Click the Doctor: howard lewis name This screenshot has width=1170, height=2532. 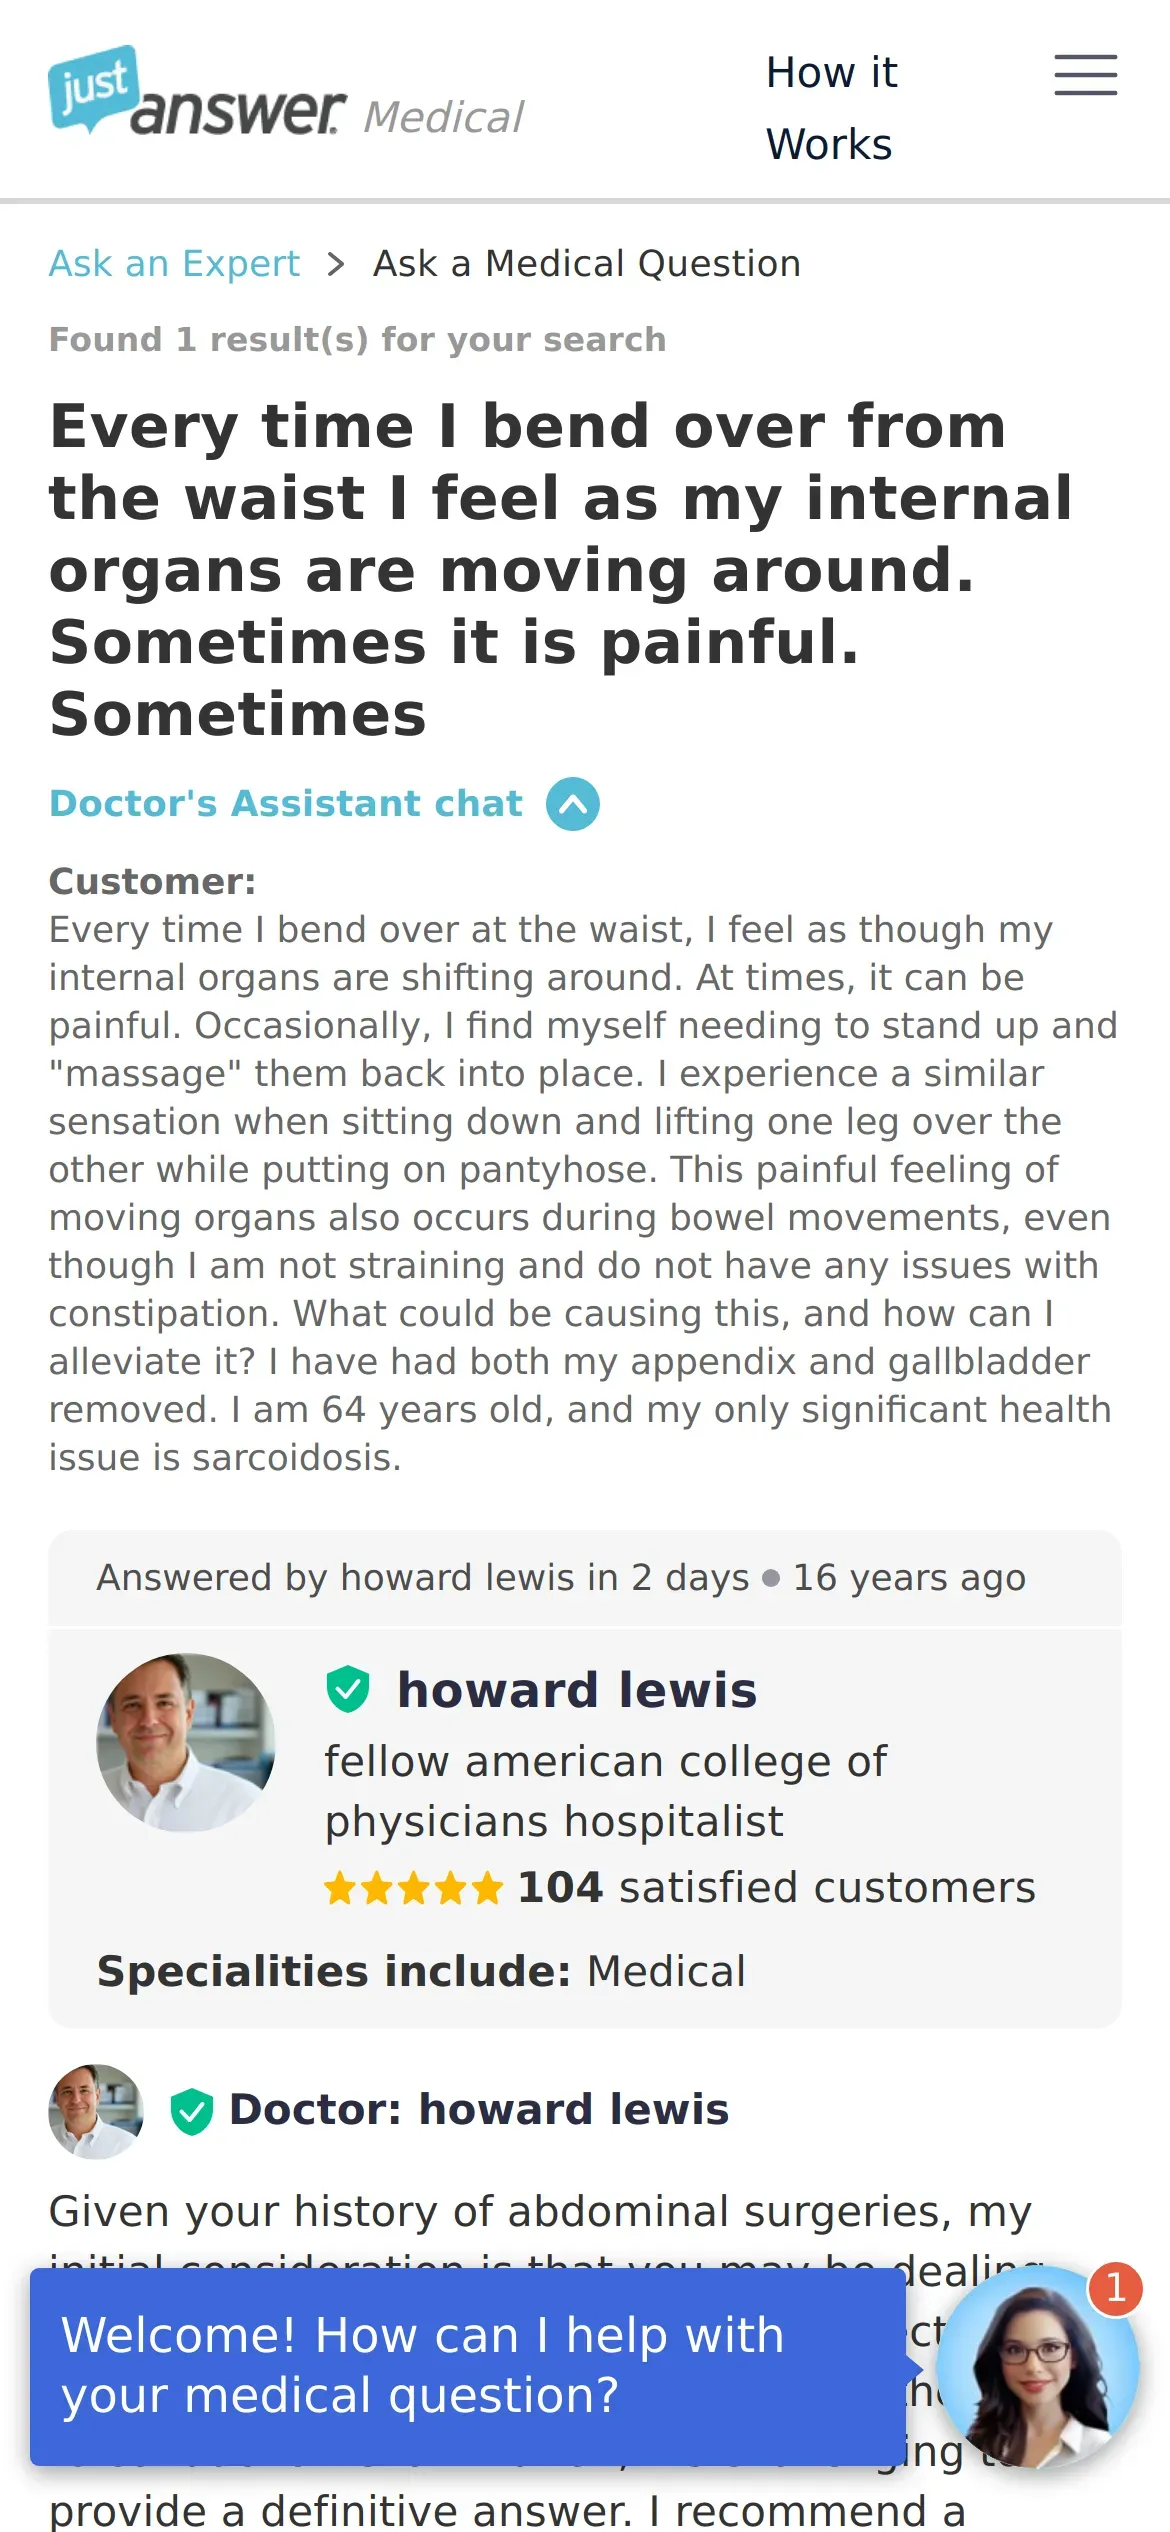[x=479, y=2110]
